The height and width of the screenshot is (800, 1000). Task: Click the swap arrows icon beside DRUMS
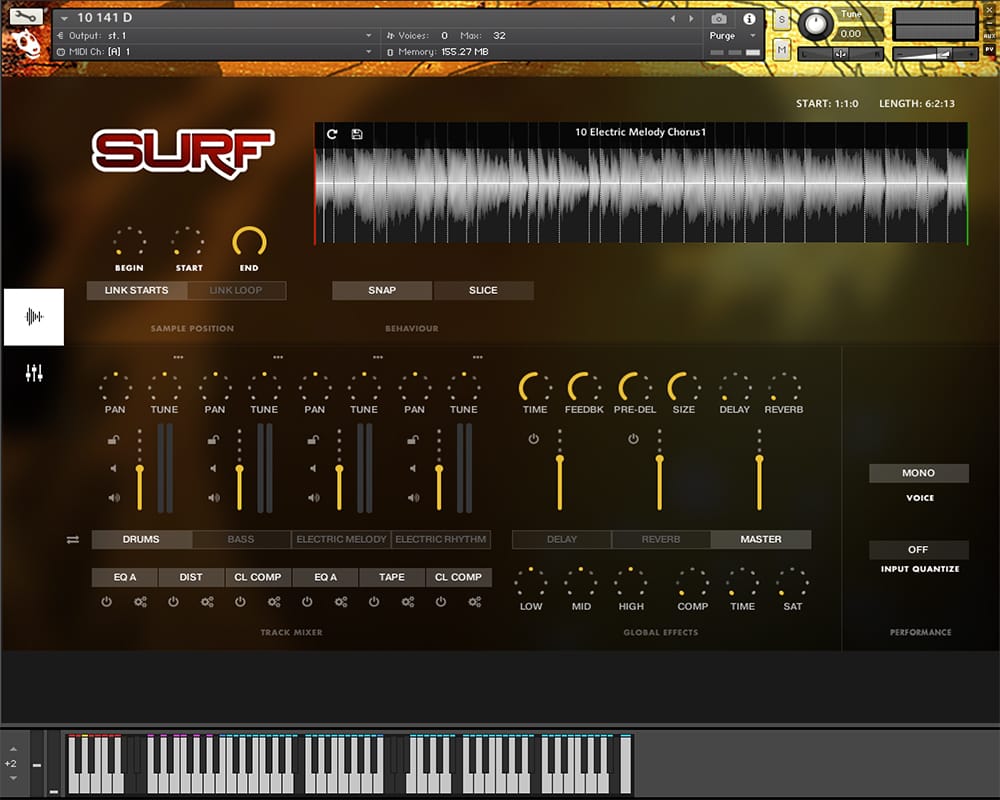[73, 540]
